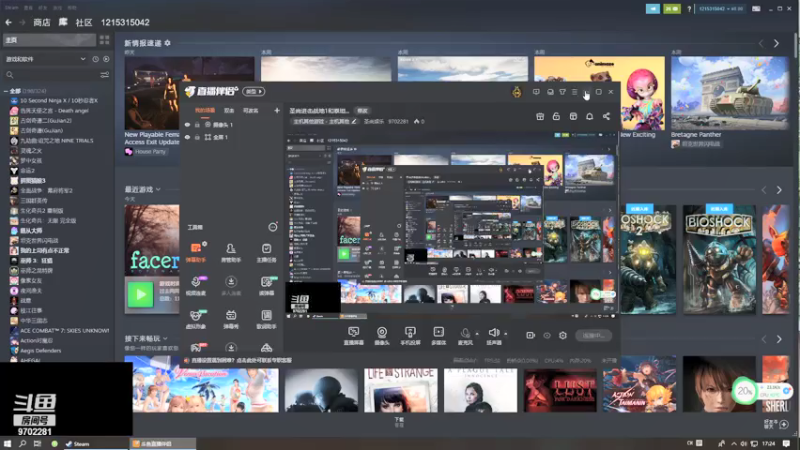
Task: Toggle the ready-to-play filter icon
Action: click(x=106, y=59)
